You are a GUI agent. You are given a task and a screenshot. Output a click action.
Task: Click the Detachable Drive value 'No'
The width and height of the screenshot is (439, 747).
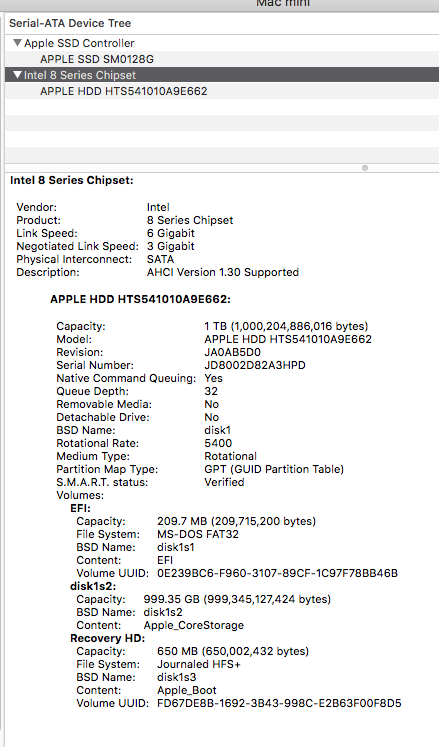(x=211, y=417)
